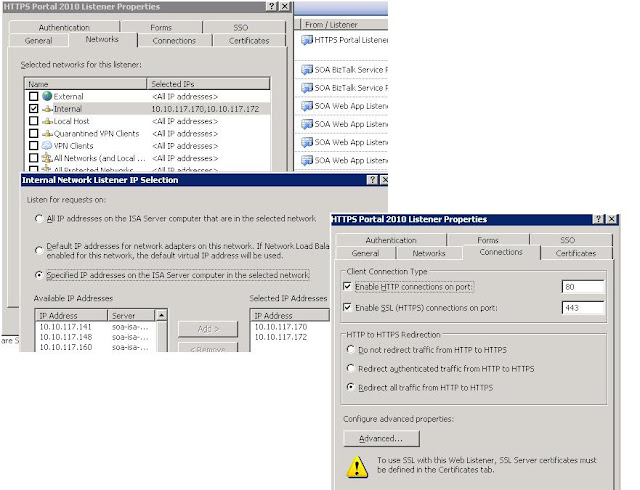Toggle Enable SSL (HTTPS) connections checkbox
This screenshot has height=490, width=640.
[x=347, y=307]
